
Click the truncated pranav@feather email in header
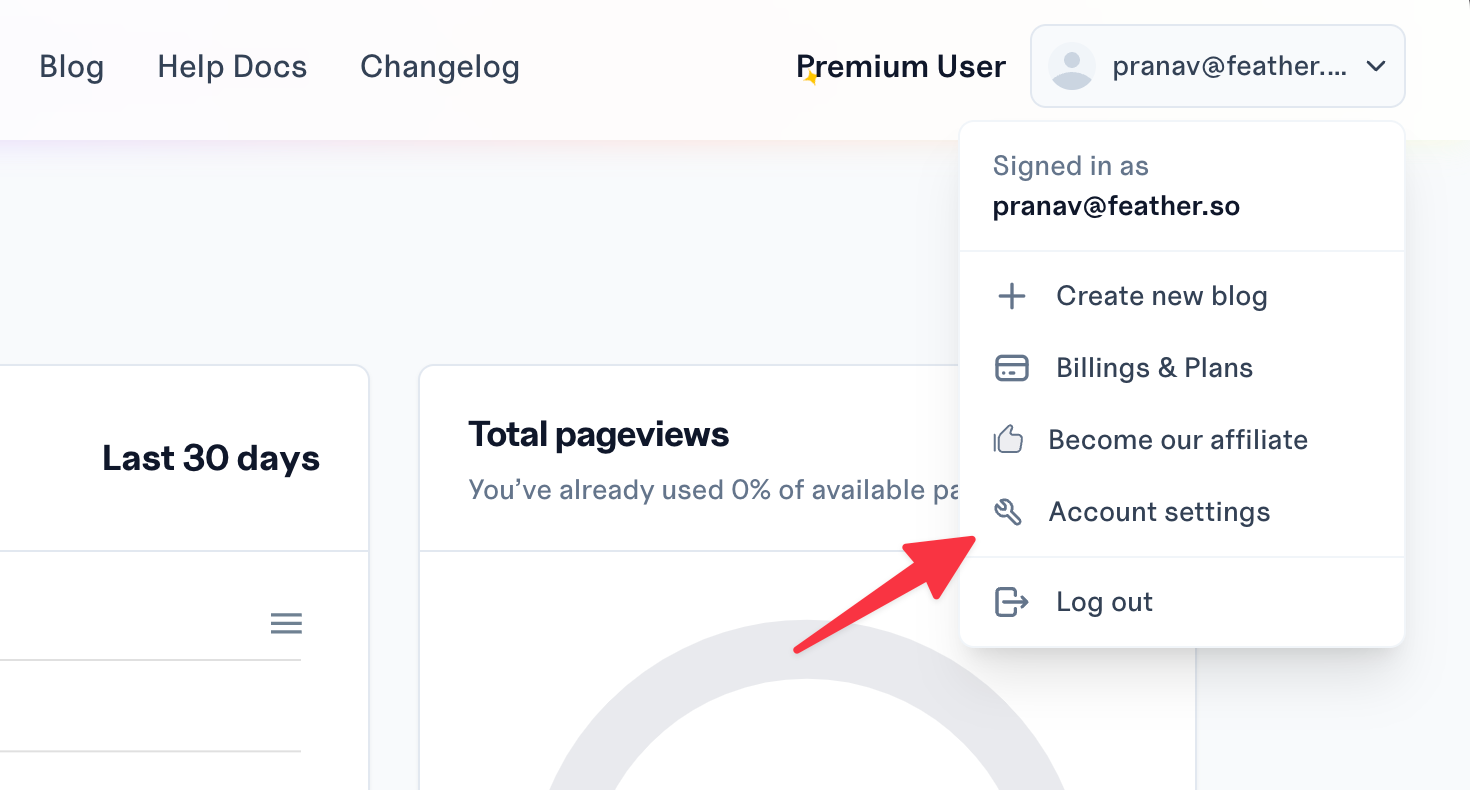(1229, 67)
